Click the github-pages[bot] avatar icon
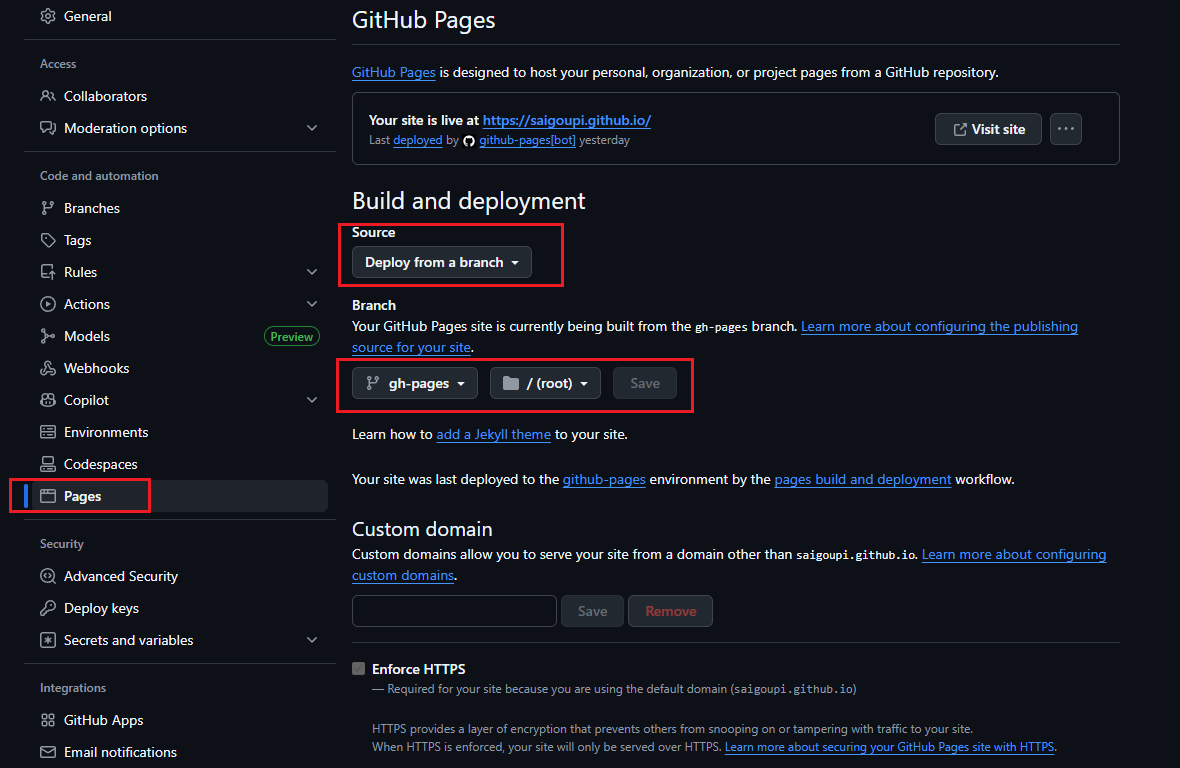This screenshot has width=1180, height=768. (x=469, y=140)
